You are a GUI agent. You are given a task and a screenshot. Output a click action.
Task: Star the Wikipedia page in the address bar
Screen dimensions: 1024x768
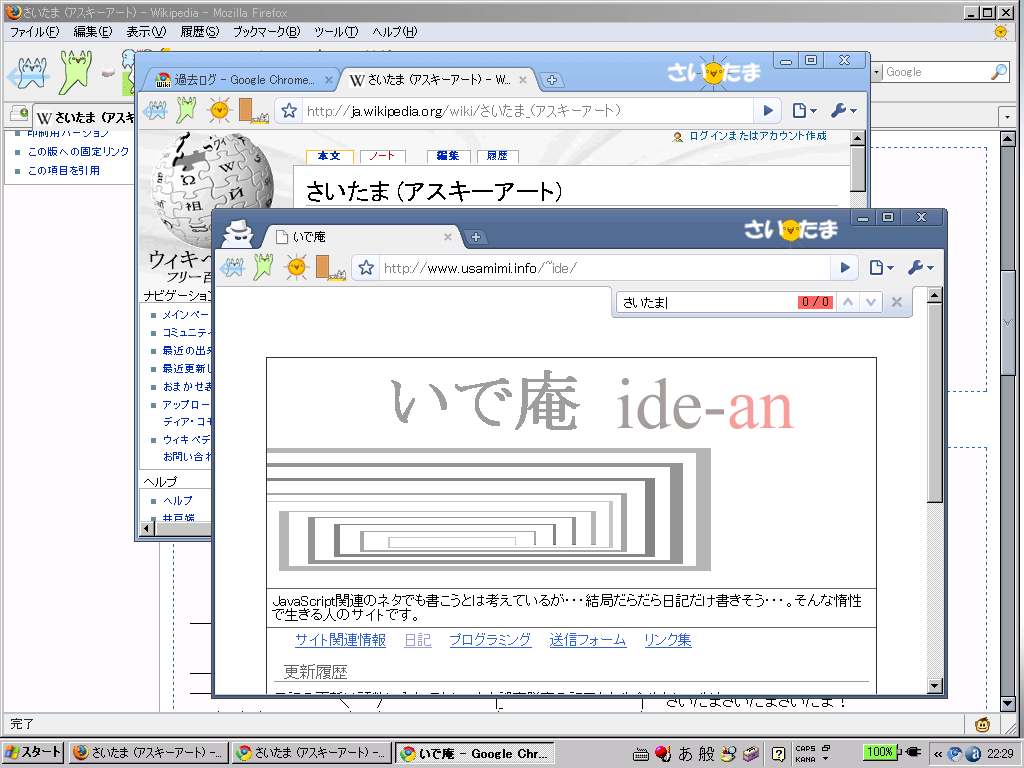tap(289, 111)
